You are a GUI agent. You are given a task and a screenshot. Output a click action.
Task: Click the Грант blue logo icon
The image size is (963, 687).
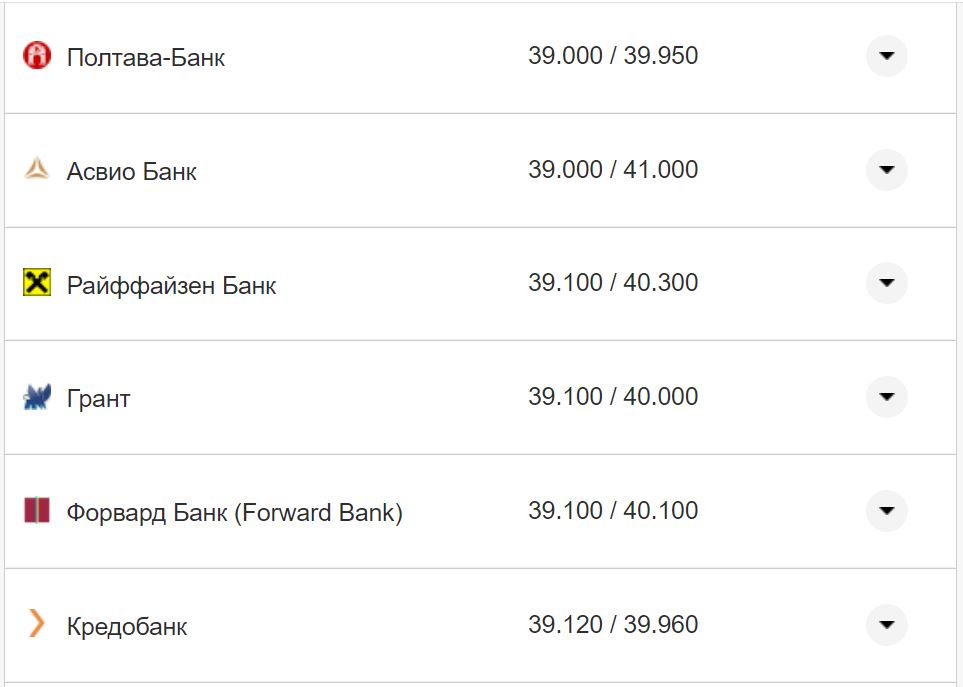[x=37, y=398]
